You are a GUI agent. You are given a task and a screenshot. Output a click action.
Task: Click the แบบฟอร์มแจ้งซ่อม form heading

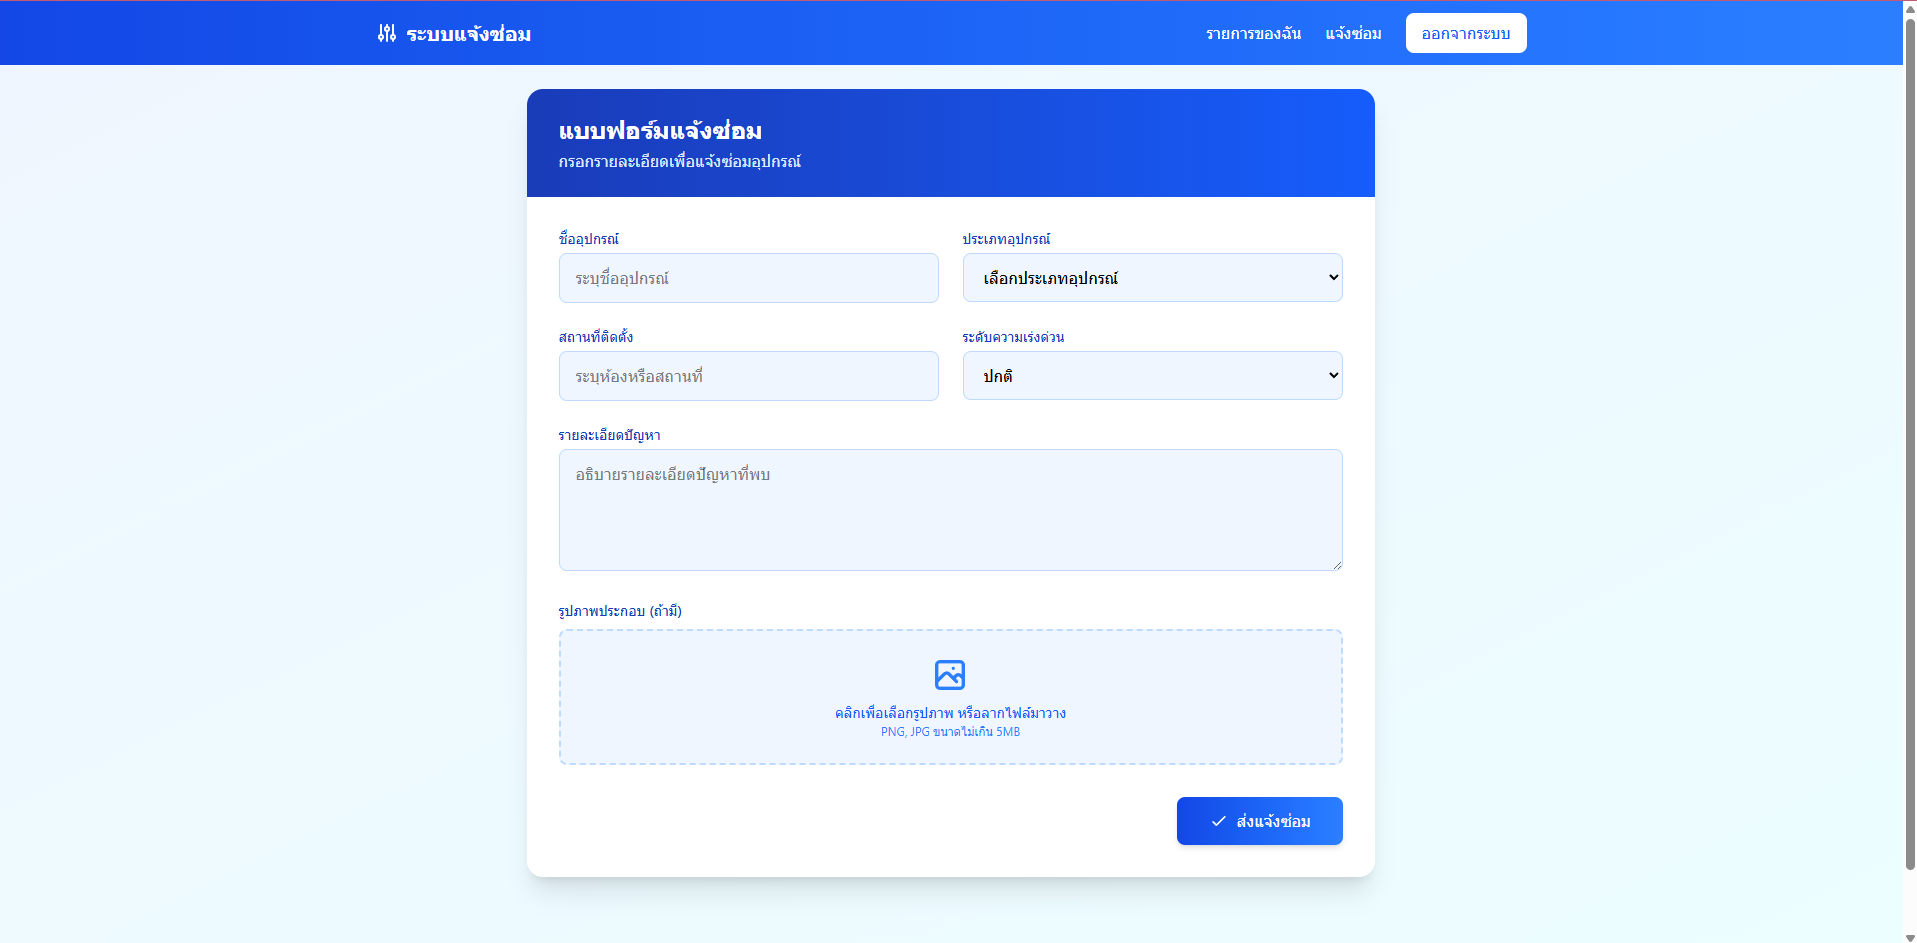click(660, 131)
